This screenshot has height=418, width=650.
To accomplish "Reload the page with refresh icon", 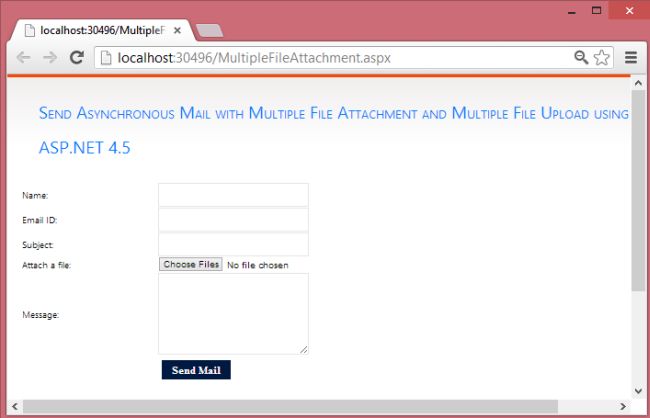I will point(77,57).
